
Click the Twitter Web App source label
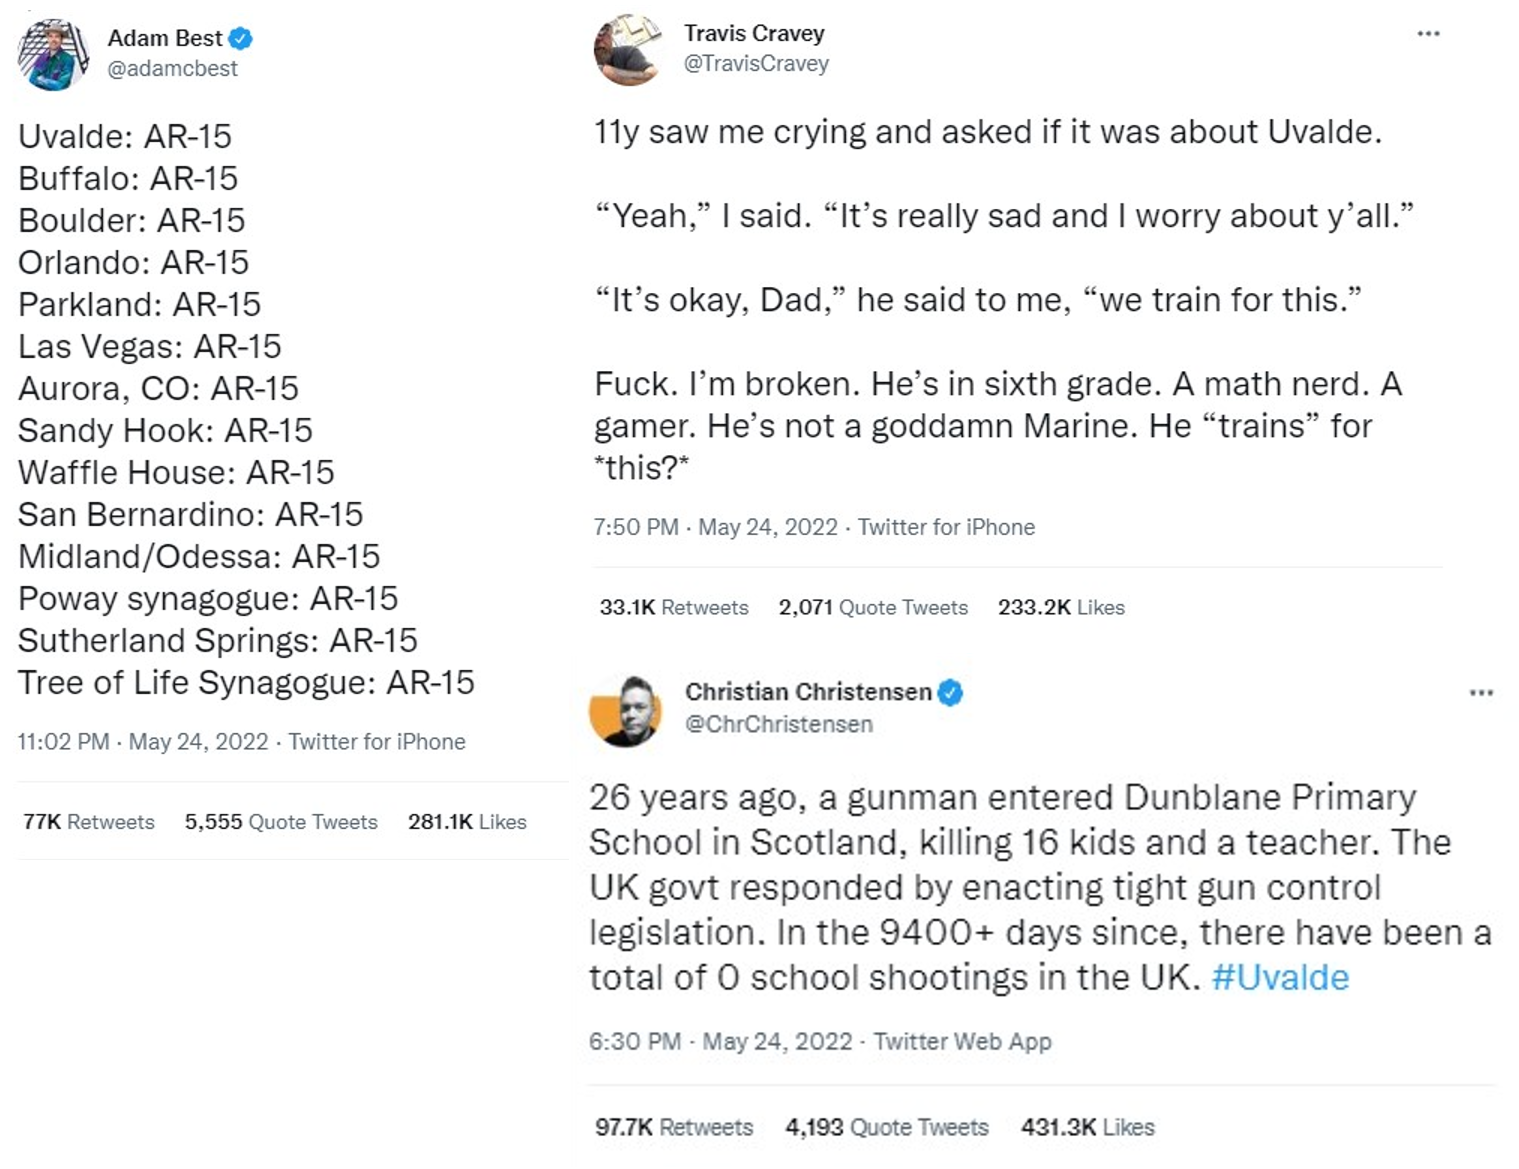(962, 1042)
